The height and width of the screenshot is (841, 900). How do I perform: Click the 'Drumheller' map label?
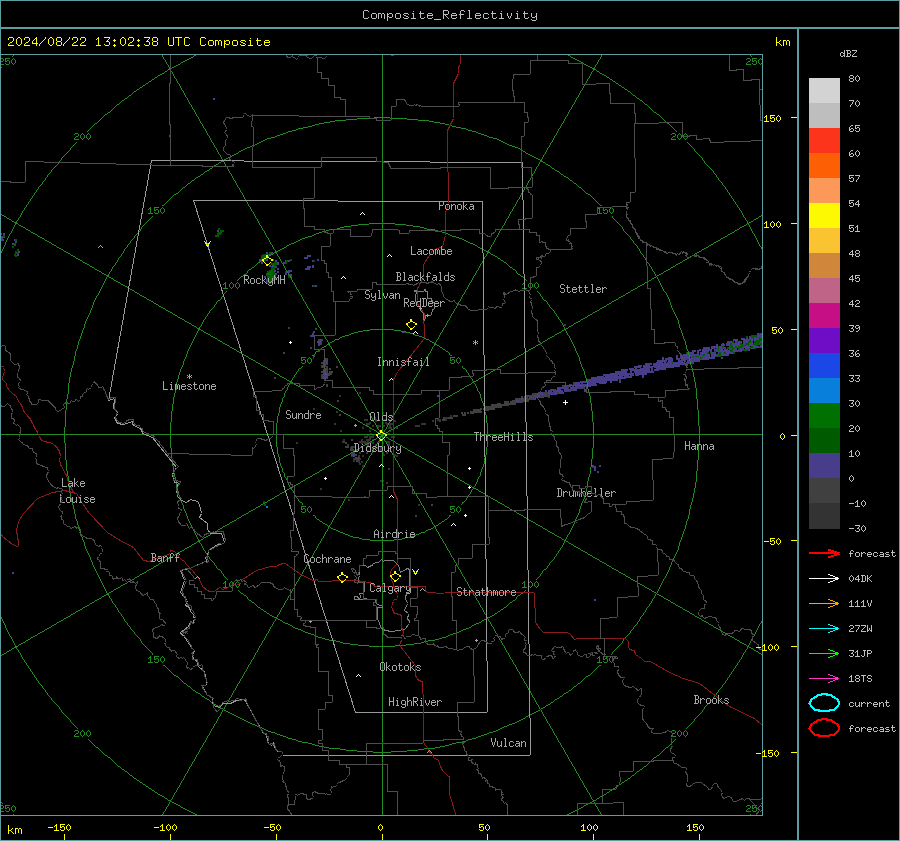coord(586,493)
